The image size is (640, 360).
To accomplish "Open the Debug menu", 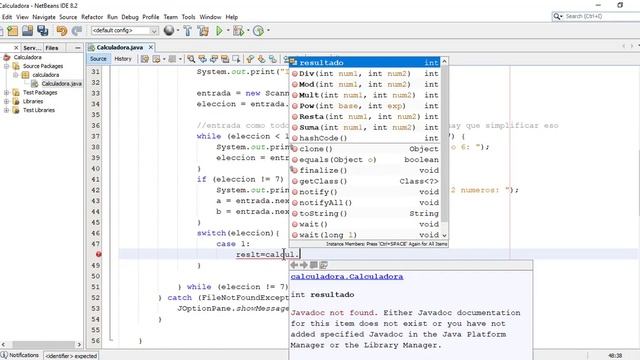I will pyautogui.click(x=130, y=17).
